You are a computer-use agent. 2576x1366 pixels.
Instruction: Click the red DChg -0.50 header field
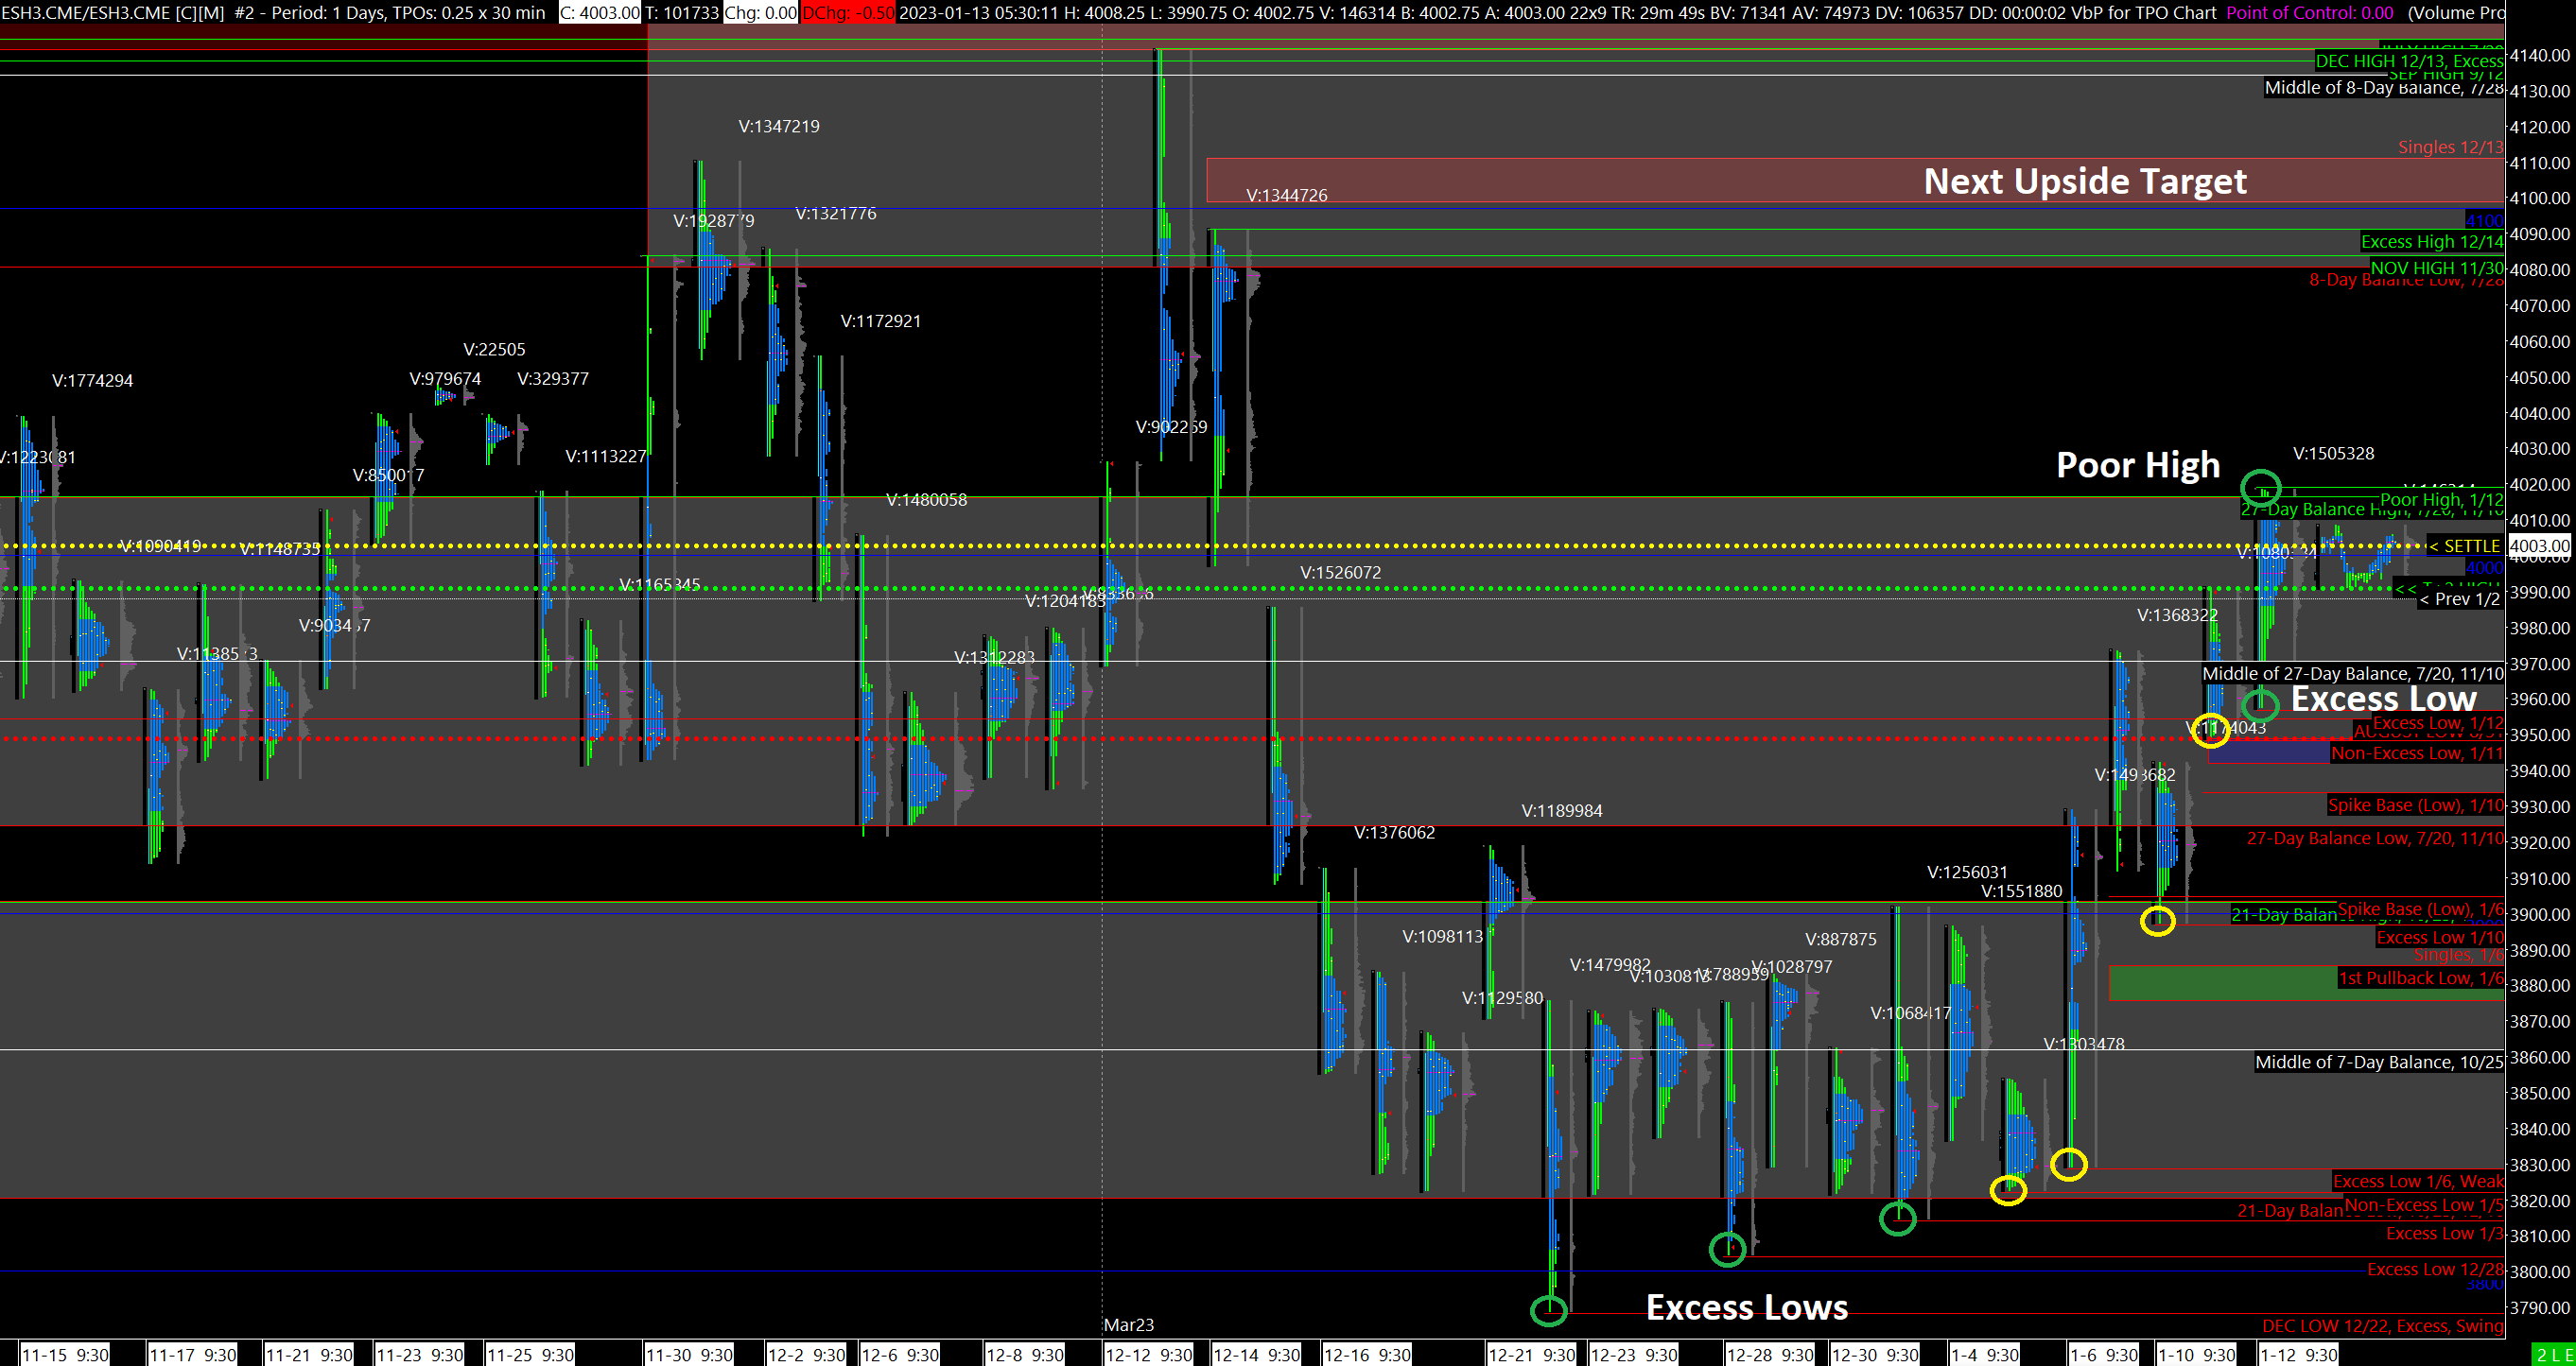coord(847,12)
